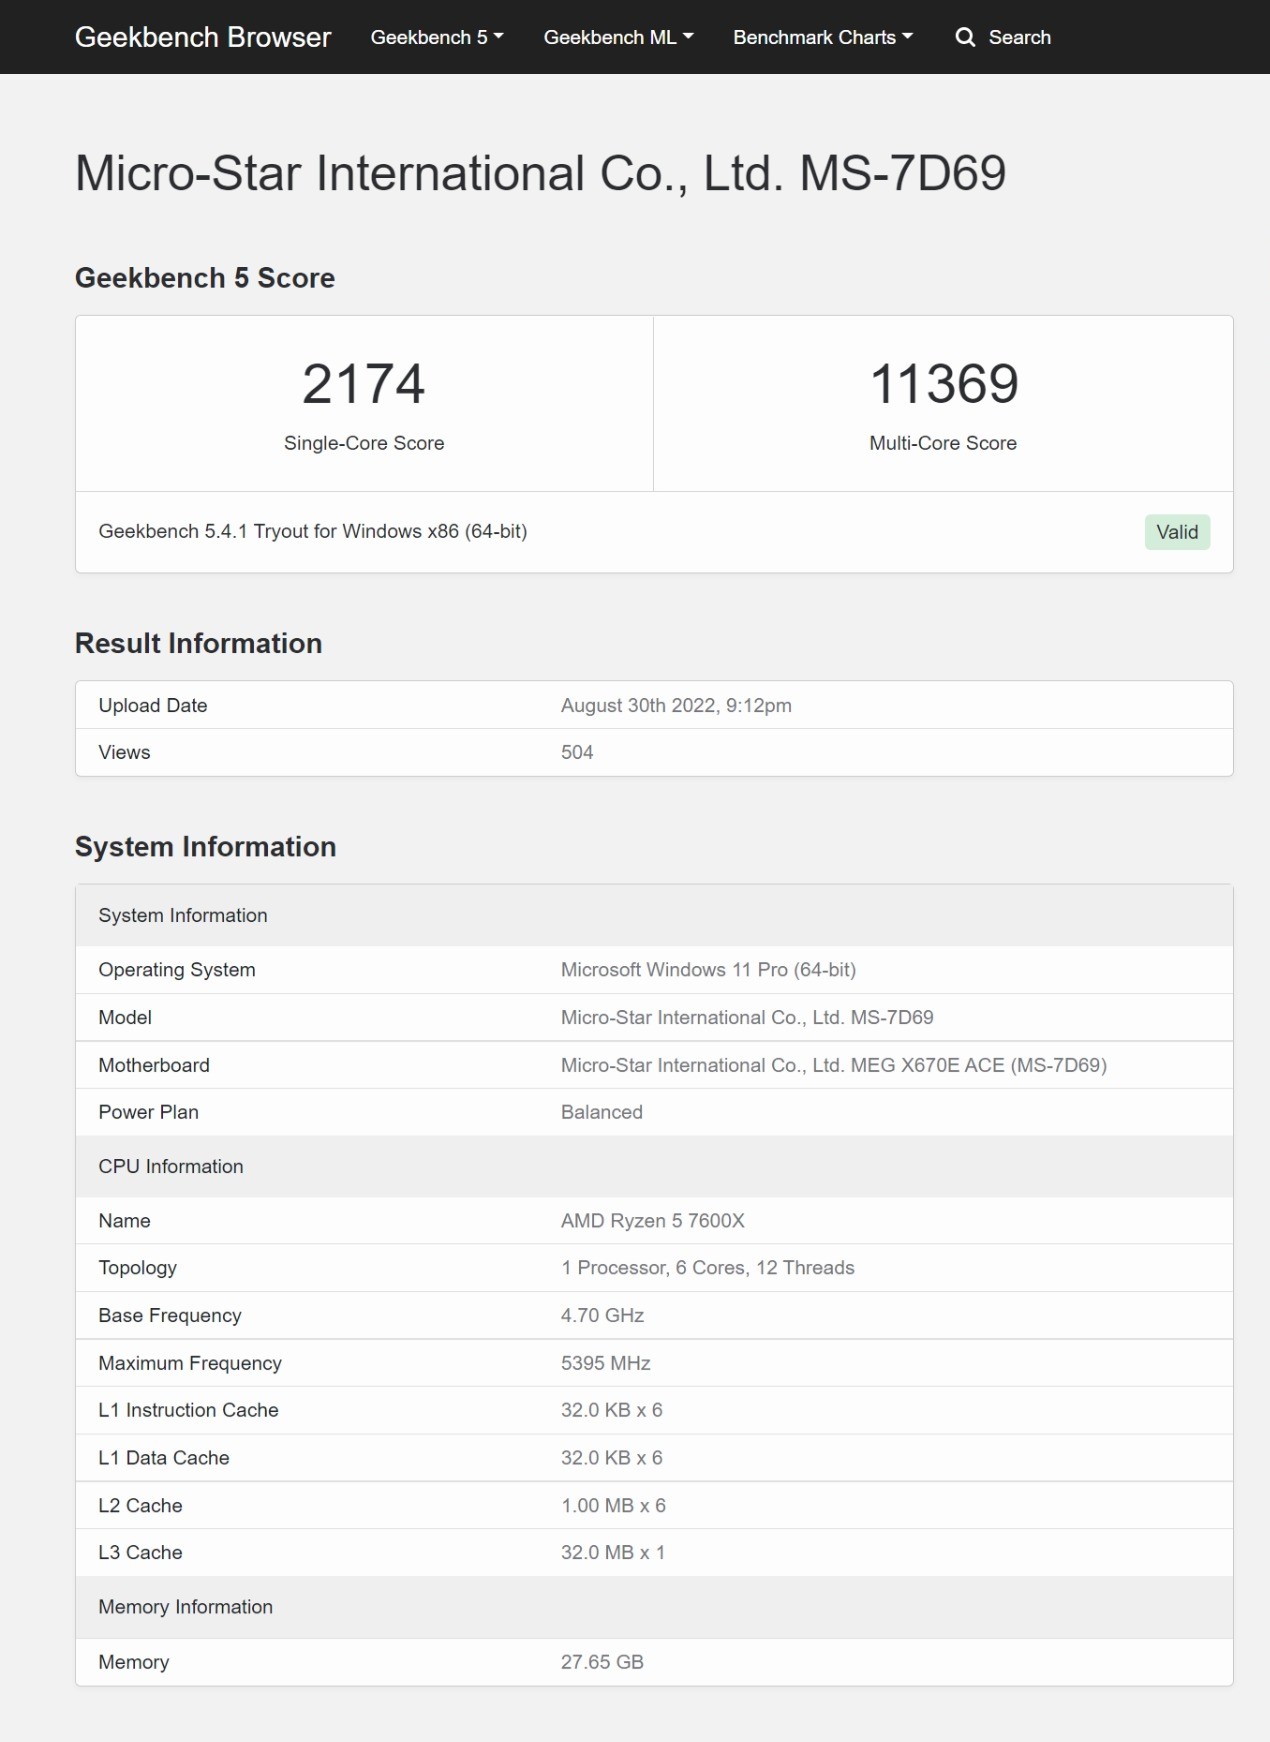Click the CPU Information section header

click(654, 1167)
